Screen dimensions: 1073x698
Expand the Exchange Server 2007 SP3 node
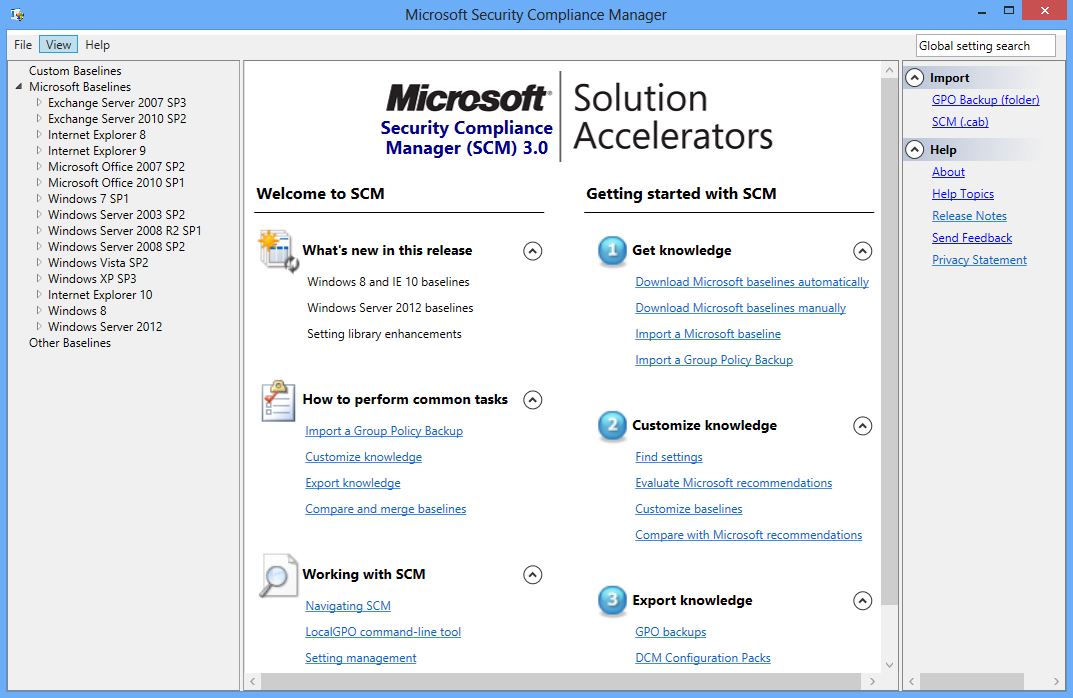[x=39, y=103]
